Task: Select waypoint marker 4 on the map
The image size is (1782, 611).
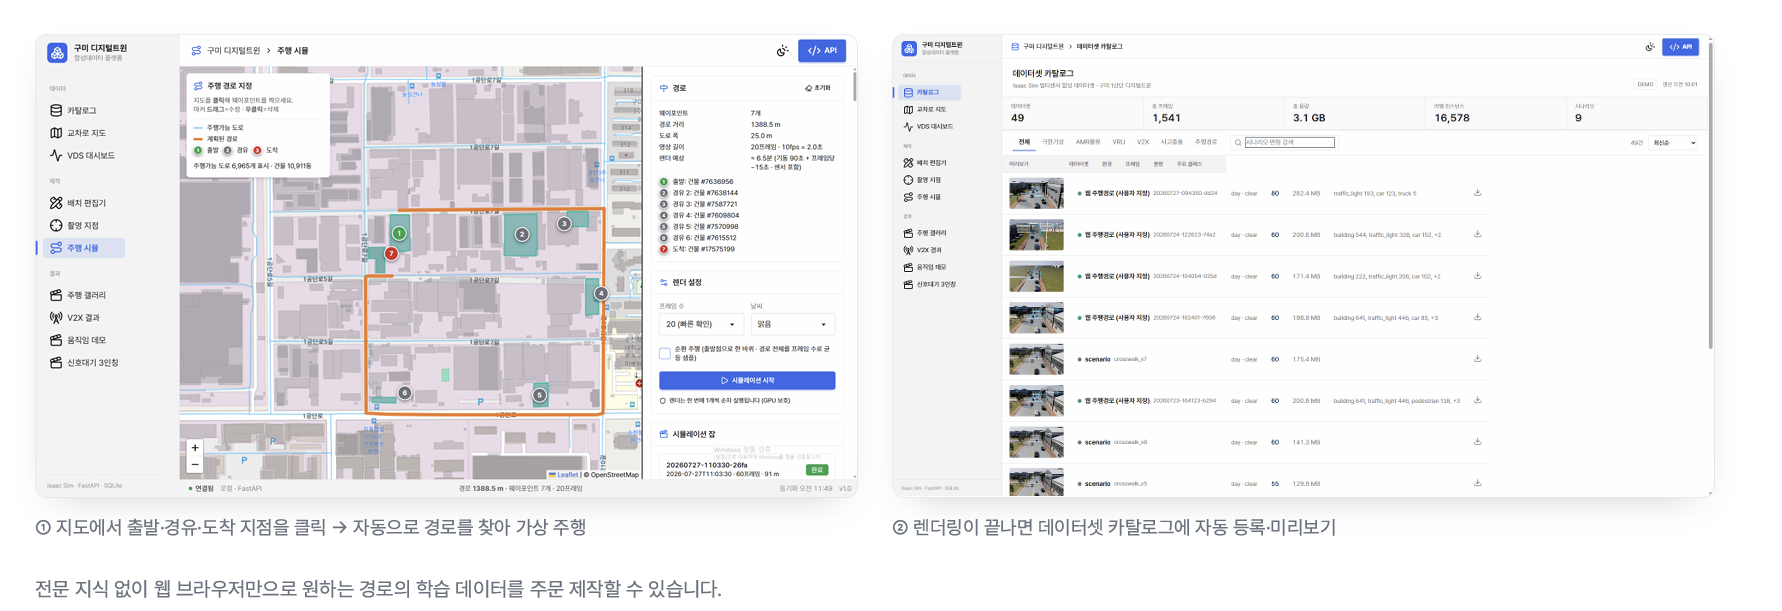Action: point(600,293)
